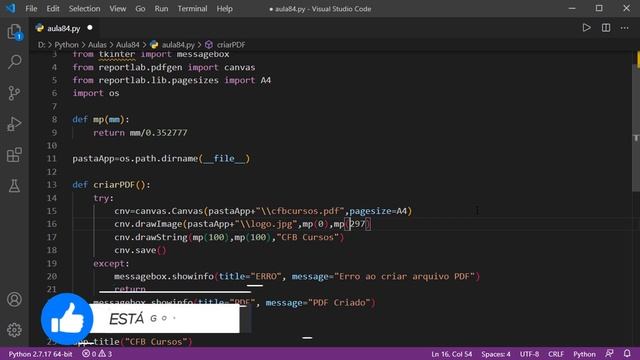640x360 pixels.
Task: Open the errors and warnings problems indicator
Action: pos(97,354)
